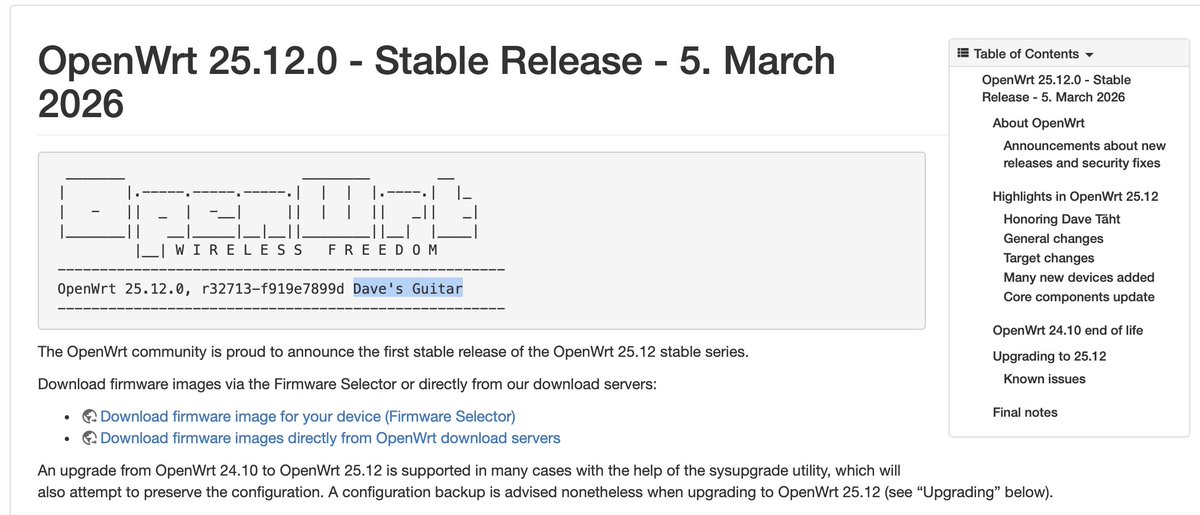1200x515 pixels.
Task: Collapse the Table of Contents caret
Action: point(1089,55)
